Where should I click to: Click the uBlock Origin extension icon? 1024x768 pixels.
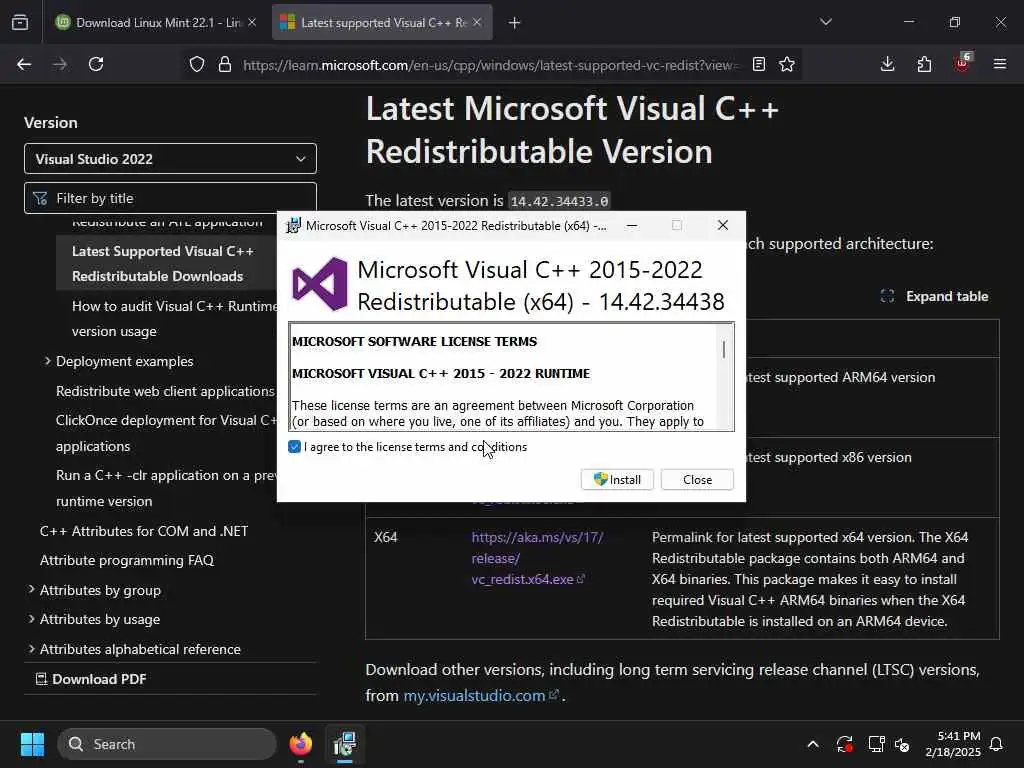[963, 63]
